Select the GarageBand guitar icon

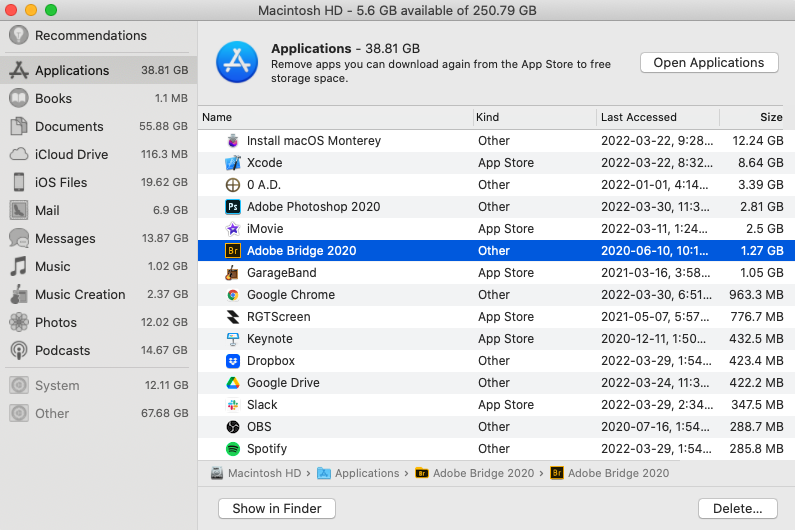tap(232, 273)
